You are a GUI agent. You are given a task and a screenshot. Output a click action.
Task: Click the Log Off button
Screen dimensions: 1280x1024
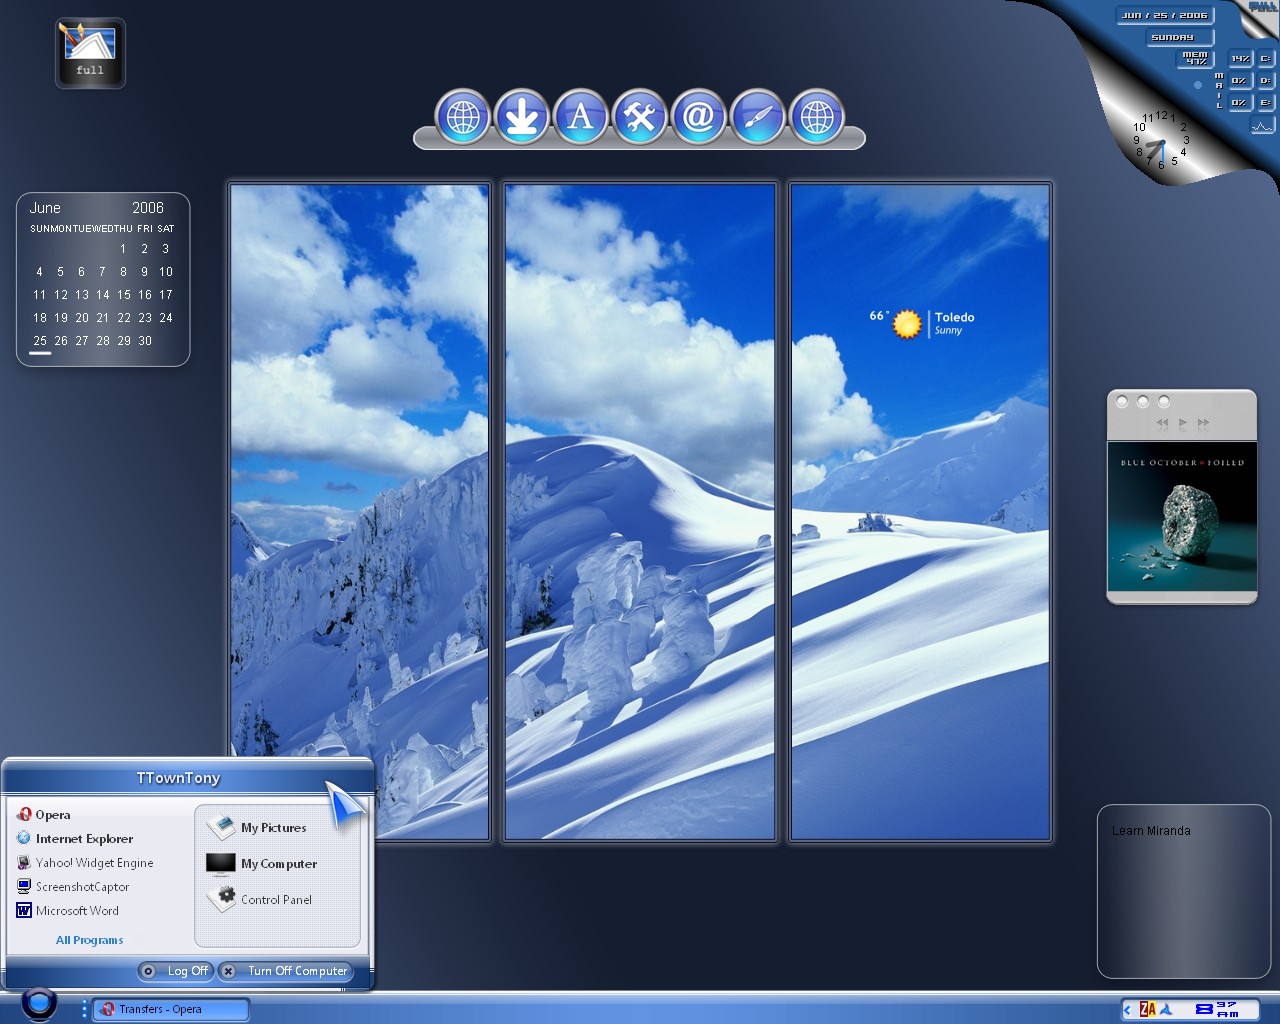coord(175,971)
